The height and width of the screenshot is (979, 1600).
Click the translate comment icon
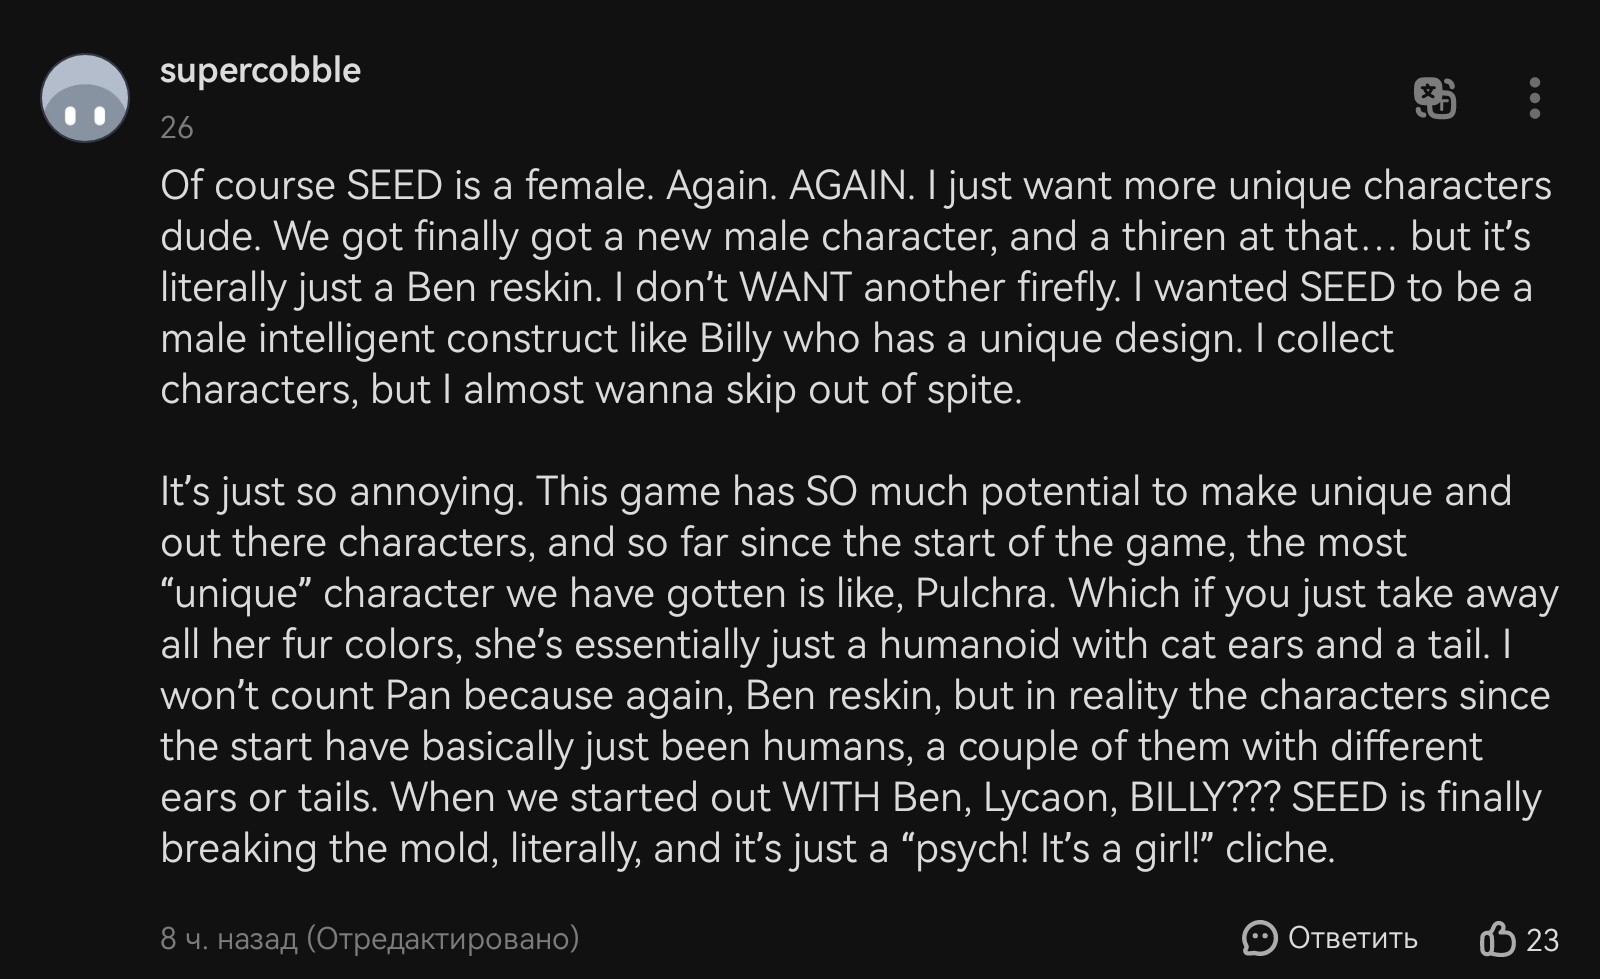[1435, 98]
